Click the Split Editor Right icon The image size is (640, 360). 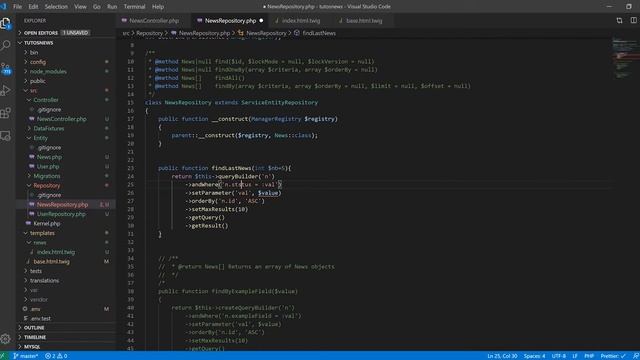tap(633, 20)
